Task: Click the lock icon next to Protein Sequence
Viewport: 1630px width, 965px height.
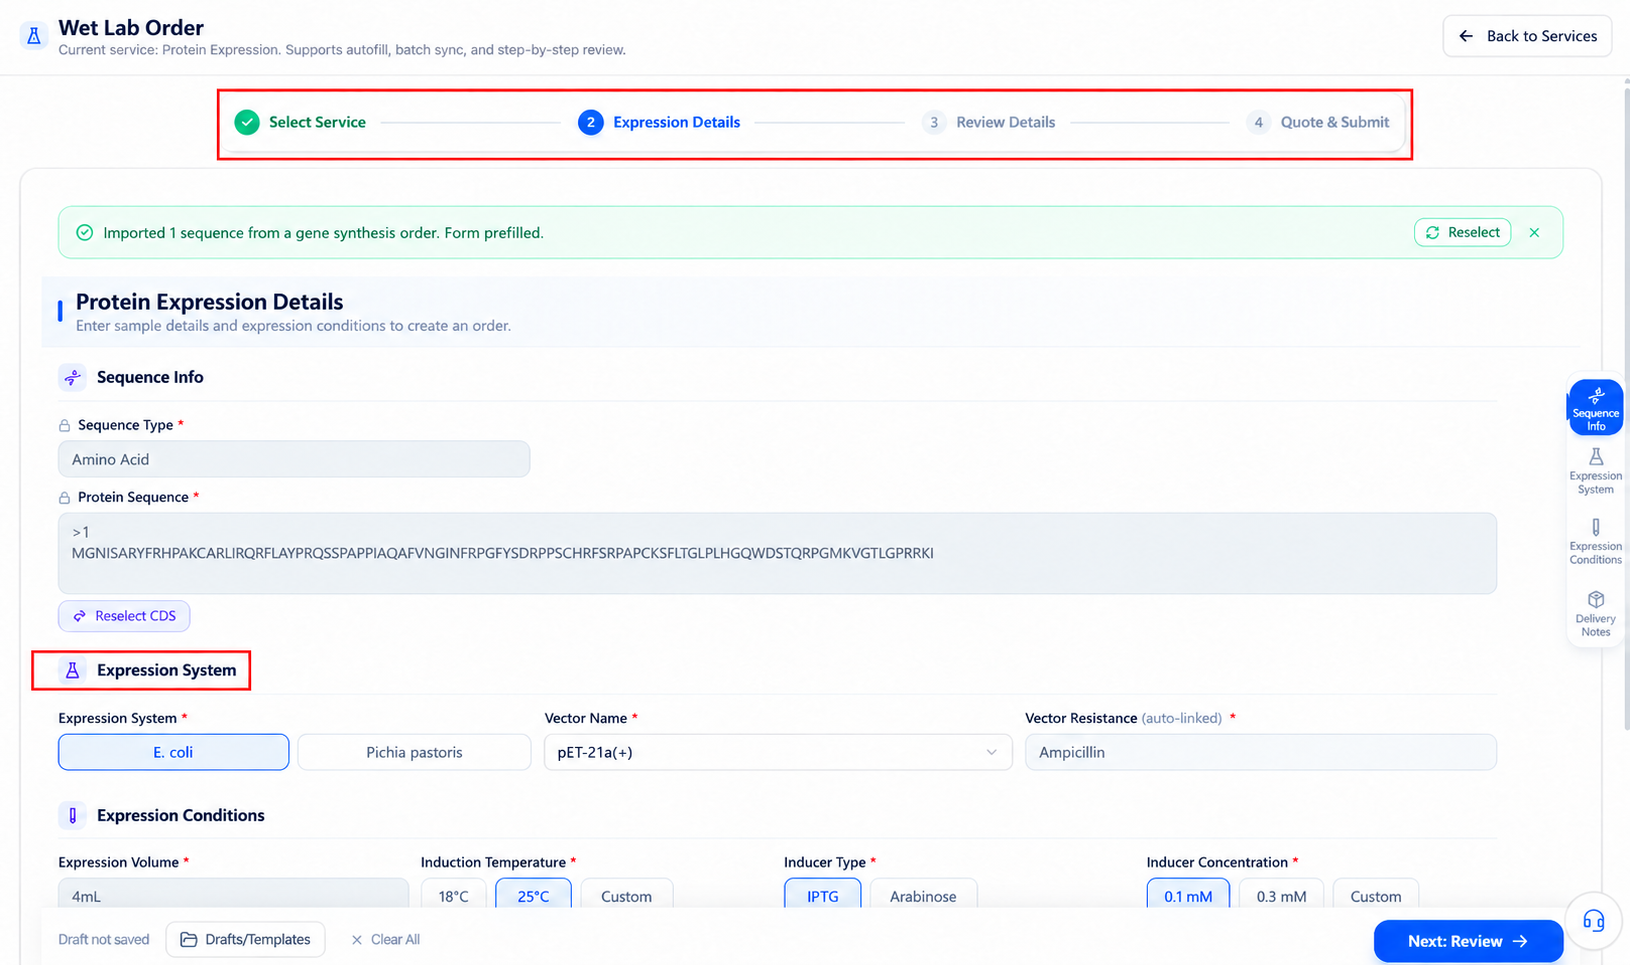Action: point(65,498)
